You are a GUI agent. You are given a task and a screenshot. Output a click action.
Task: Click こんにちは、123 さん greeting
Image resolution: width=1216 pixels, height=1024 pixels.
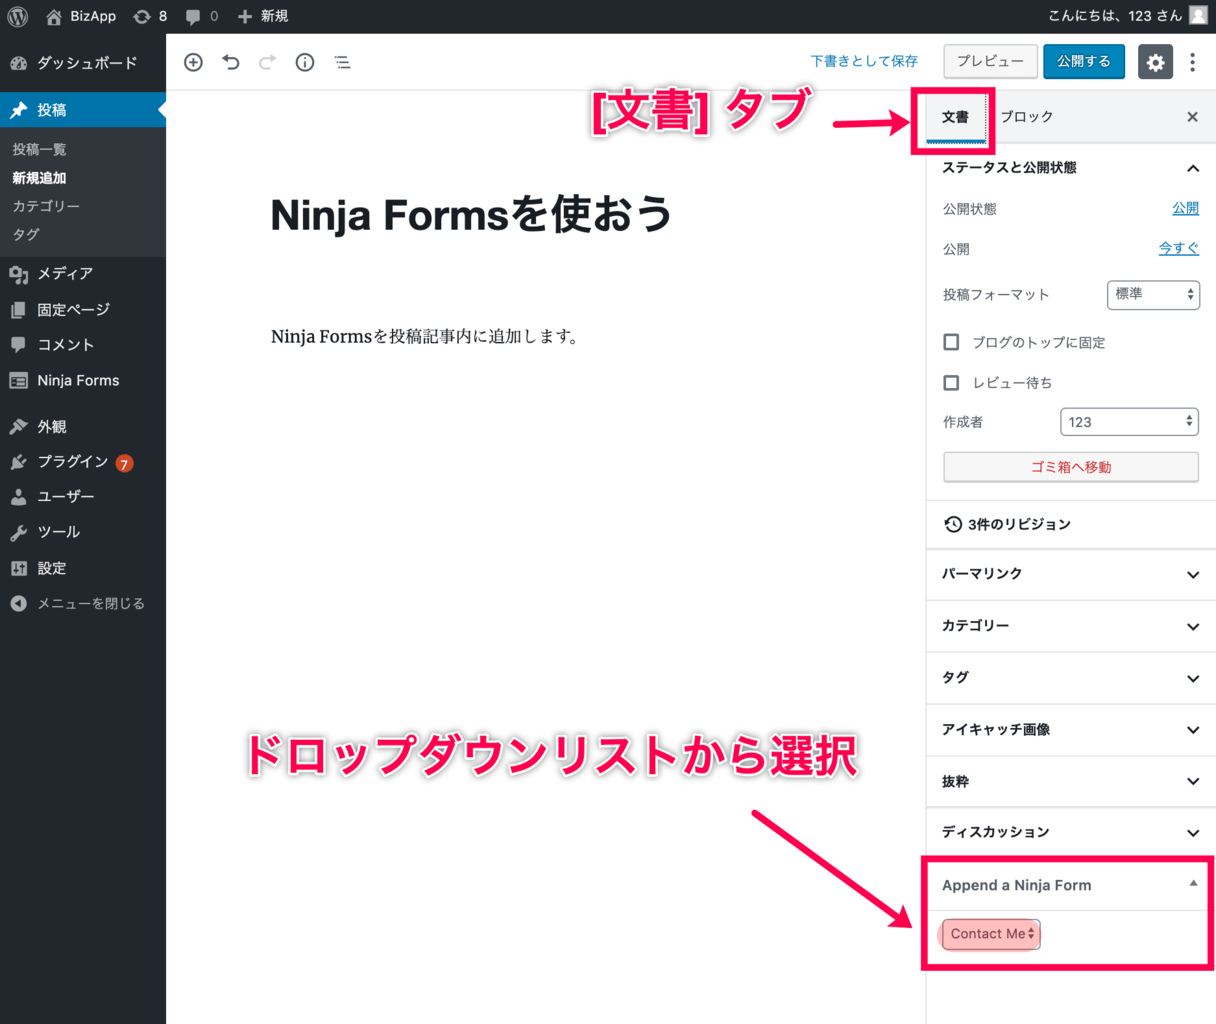pyautogui.click(x=1114, y=16)
